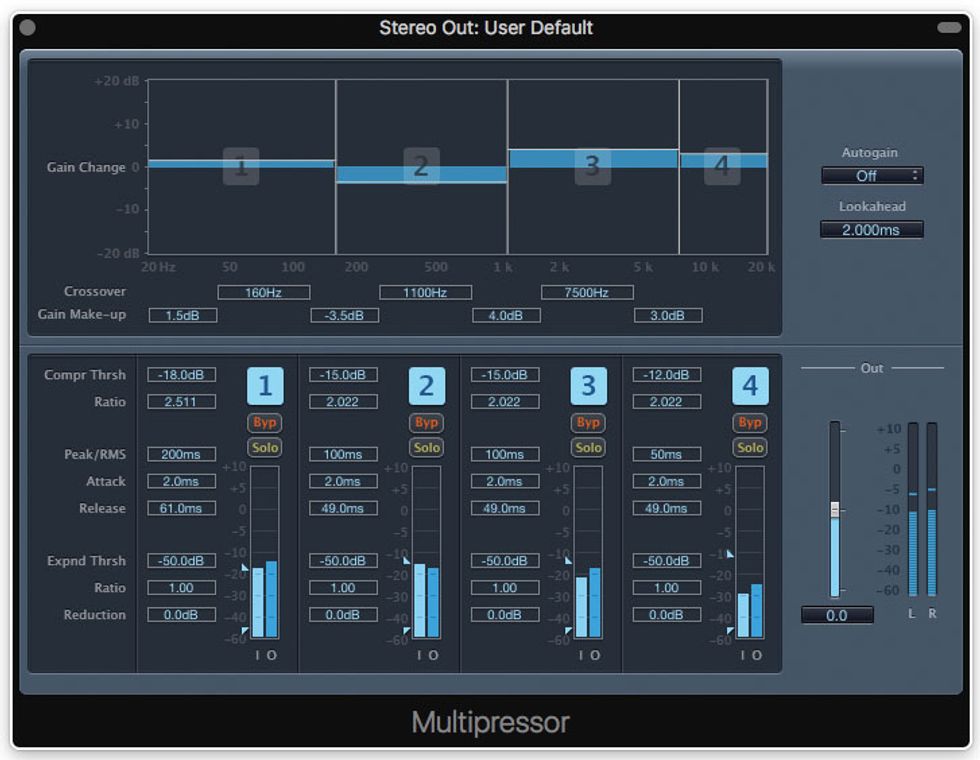The width and height of the screenshot is (980, 760).
Task: Click the Lookahead value field showing 2.000ms
Action: 871,229
